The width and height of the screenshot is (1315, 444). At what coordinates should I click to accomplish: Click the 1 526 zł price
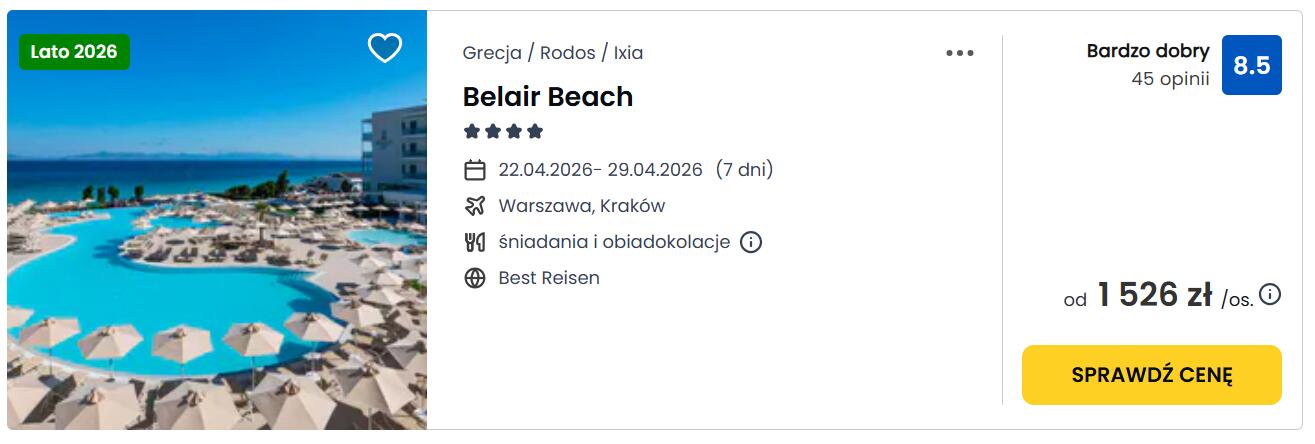click(x=1154, y=295)
